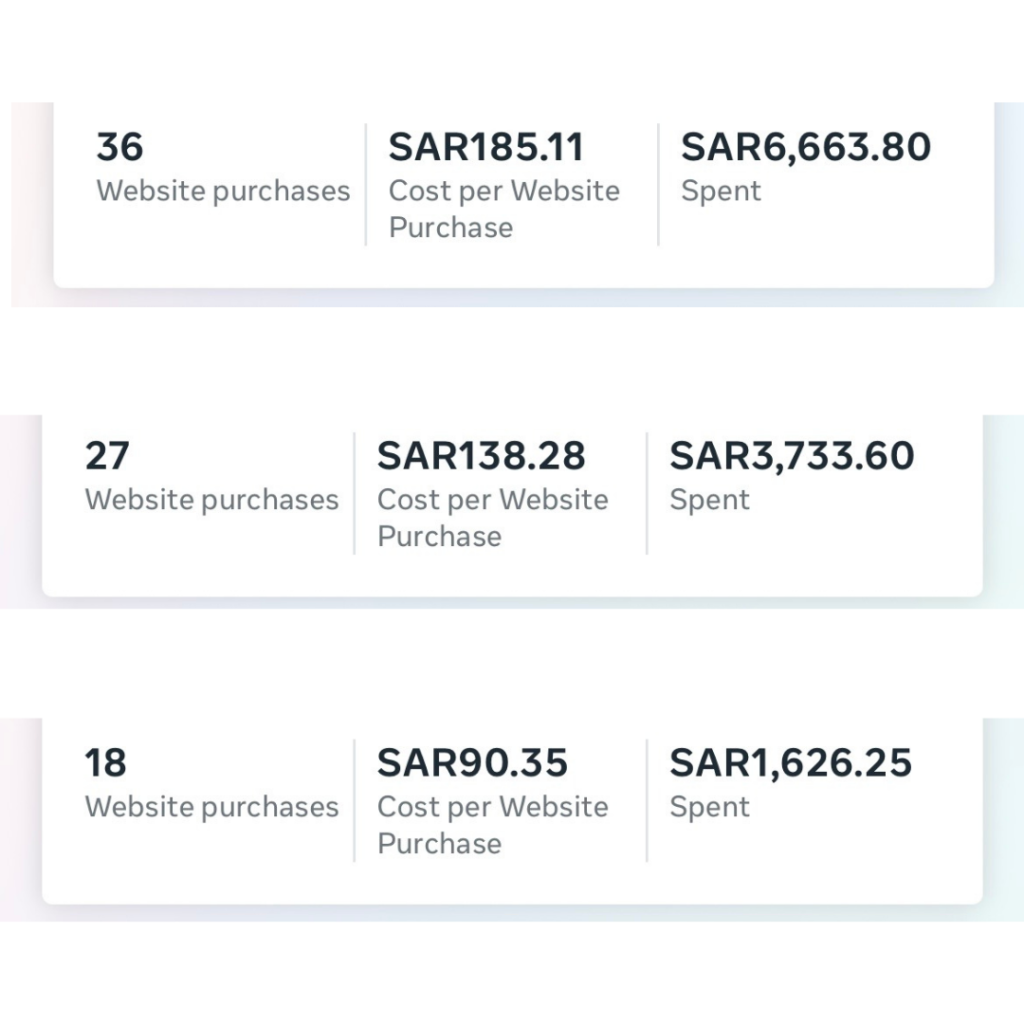Click the 27 website purchases count
This screenshot has height=1024, width=1024.
coord(107,455)
